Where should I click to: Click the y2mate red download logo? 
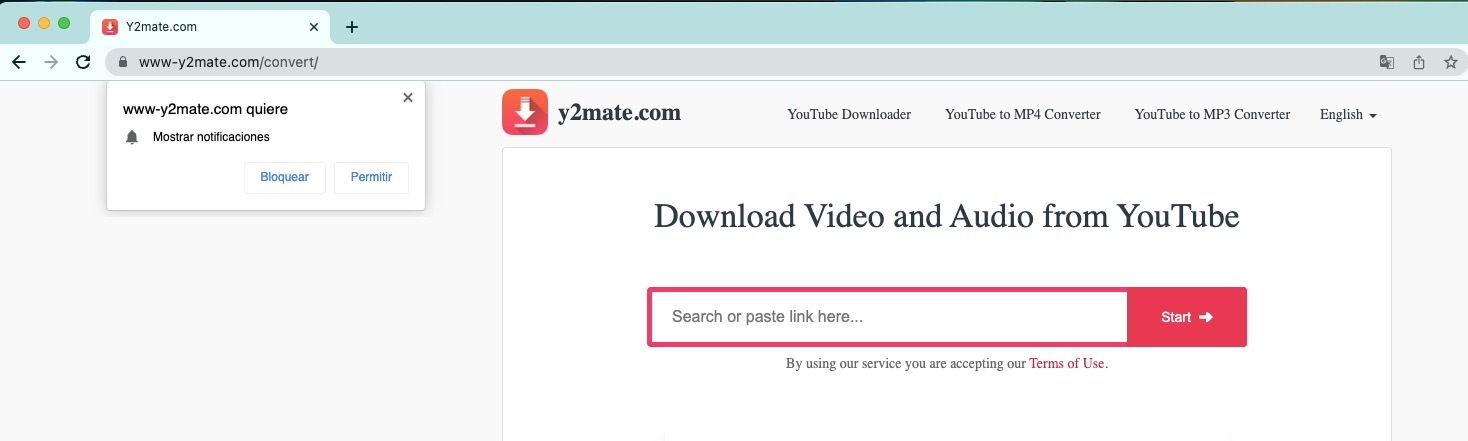pyautogui.click(x=525, y=112)
